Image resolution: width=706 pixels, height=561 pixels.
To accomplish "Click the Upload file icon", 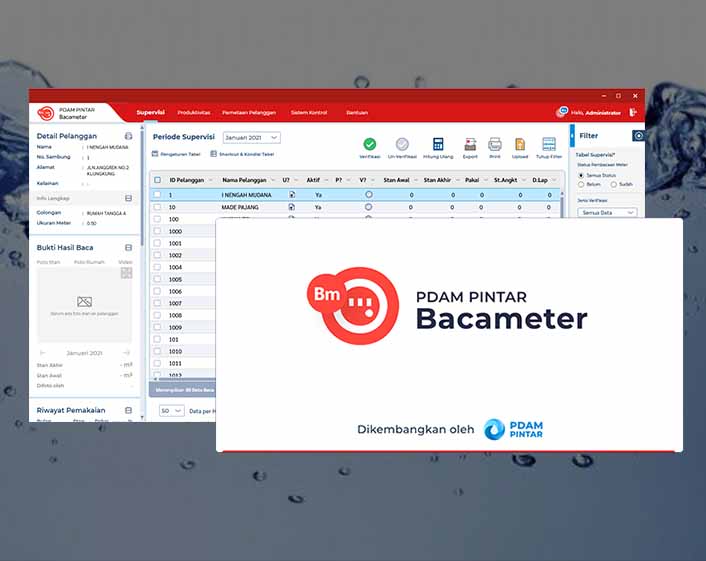I will (x=520, y=144).
